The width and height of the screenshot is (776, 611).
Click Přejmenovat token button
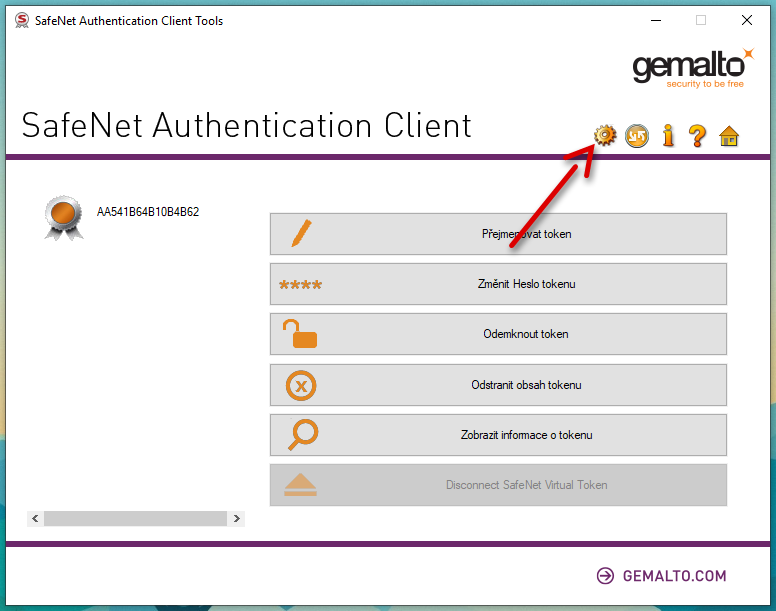coord(498,234)
